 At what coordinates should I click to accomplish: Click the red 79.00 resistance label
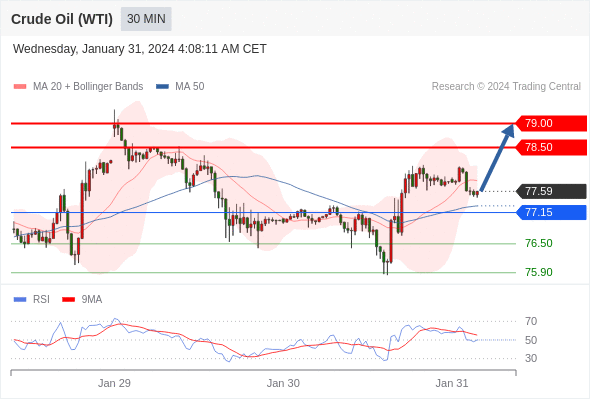pos(551,123)
